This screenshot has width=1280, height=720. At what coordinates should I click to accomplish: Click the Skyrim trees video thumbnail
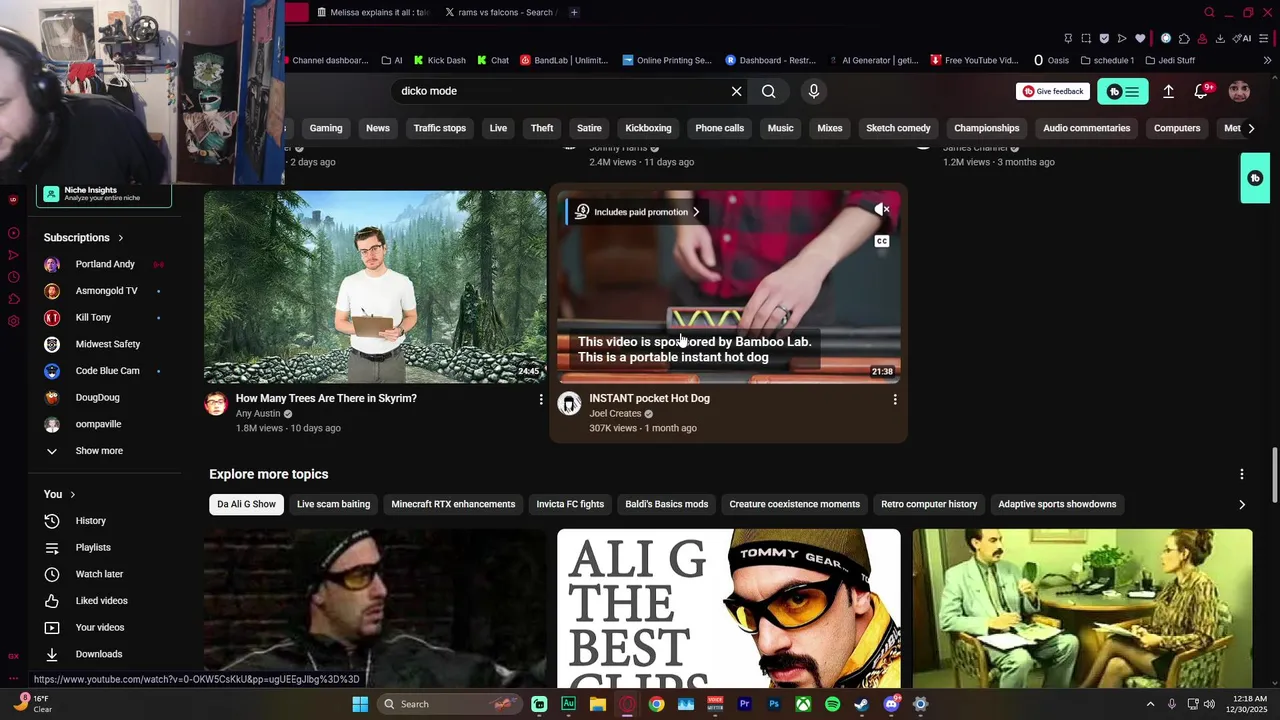[x=375, y=287]
